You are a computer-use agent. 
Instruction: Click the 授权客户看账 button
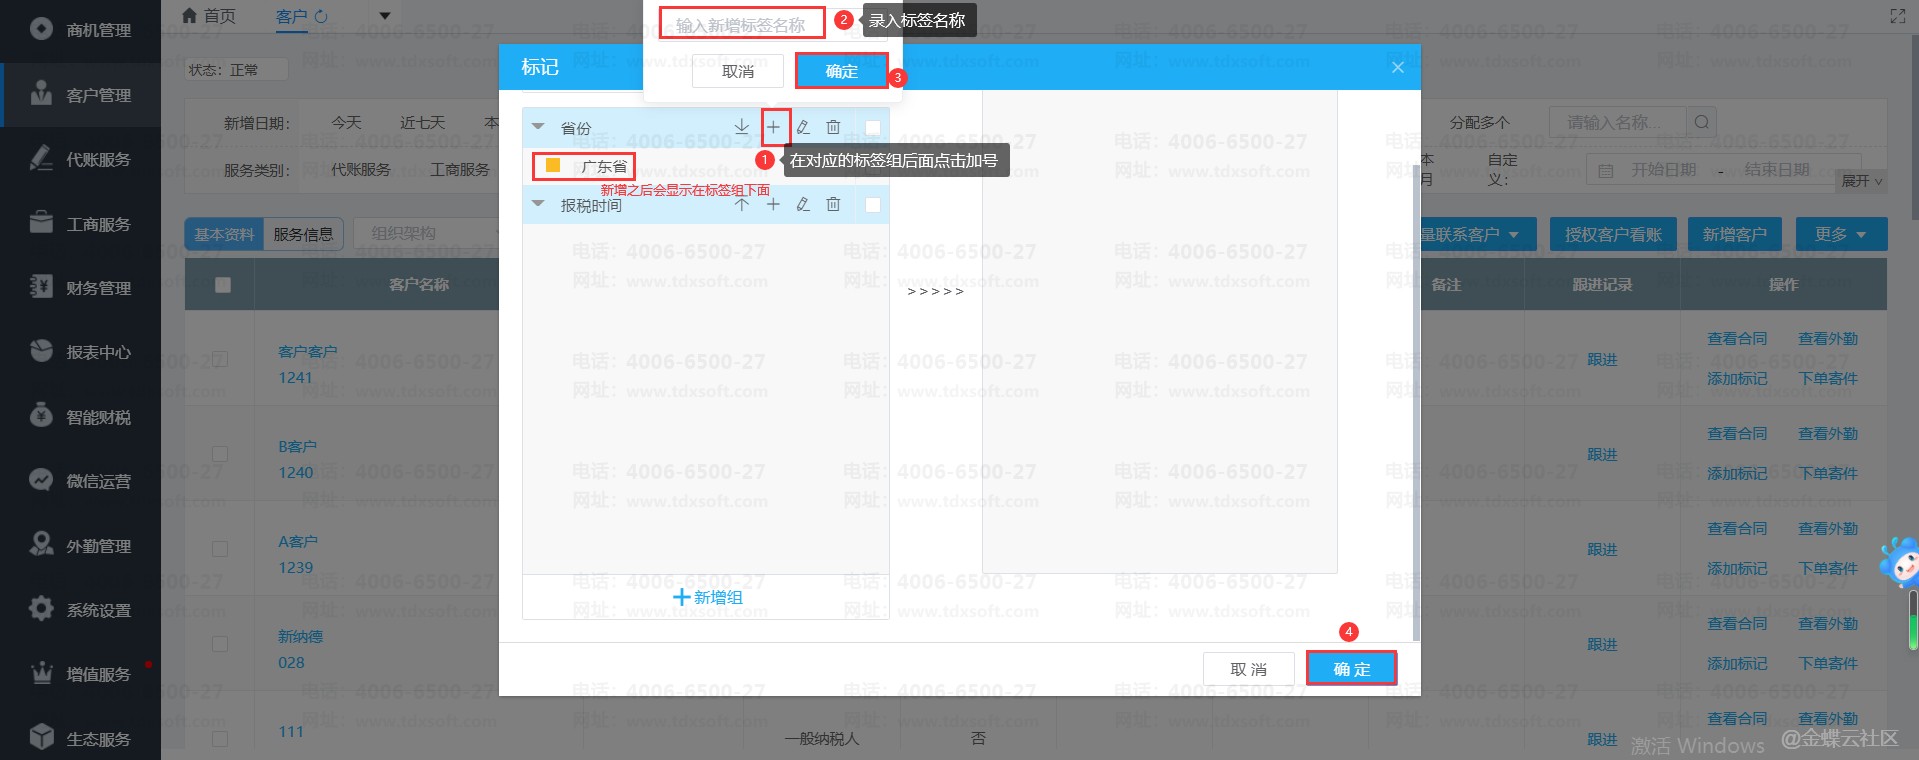point(1613,234)
